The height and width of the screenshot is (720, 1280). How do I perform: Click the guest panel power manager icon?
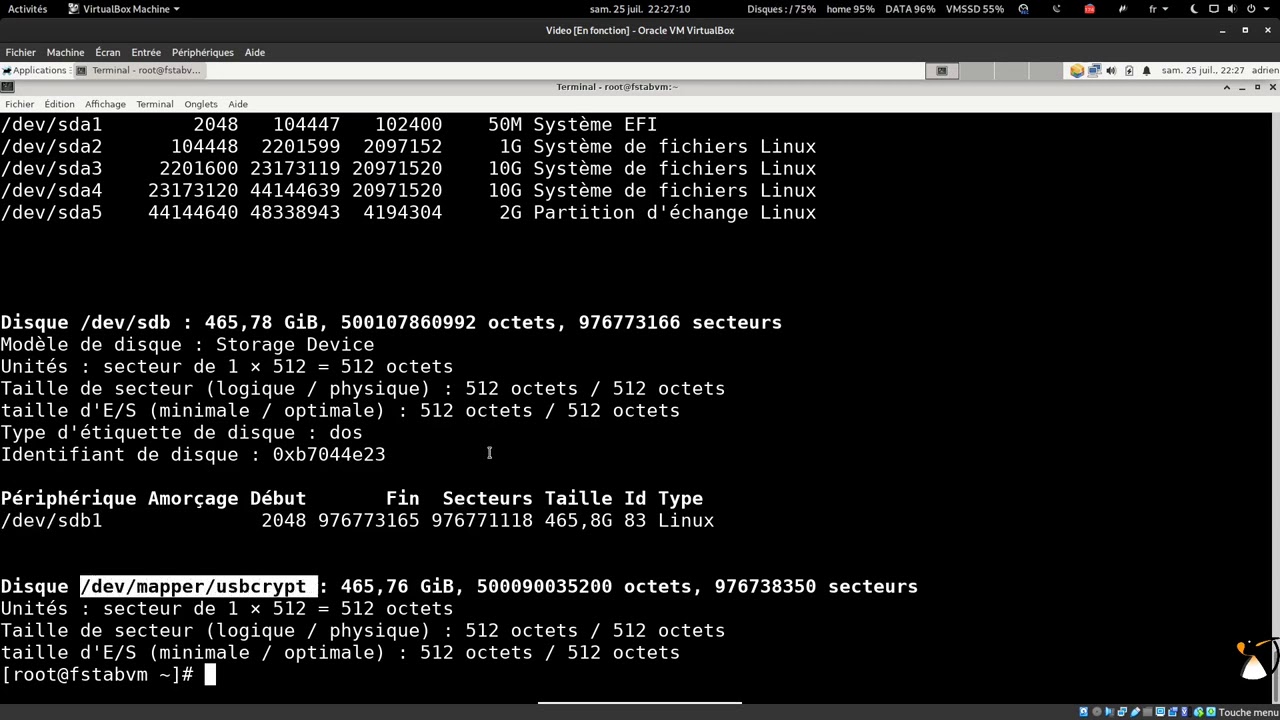tap(1129, 70)
